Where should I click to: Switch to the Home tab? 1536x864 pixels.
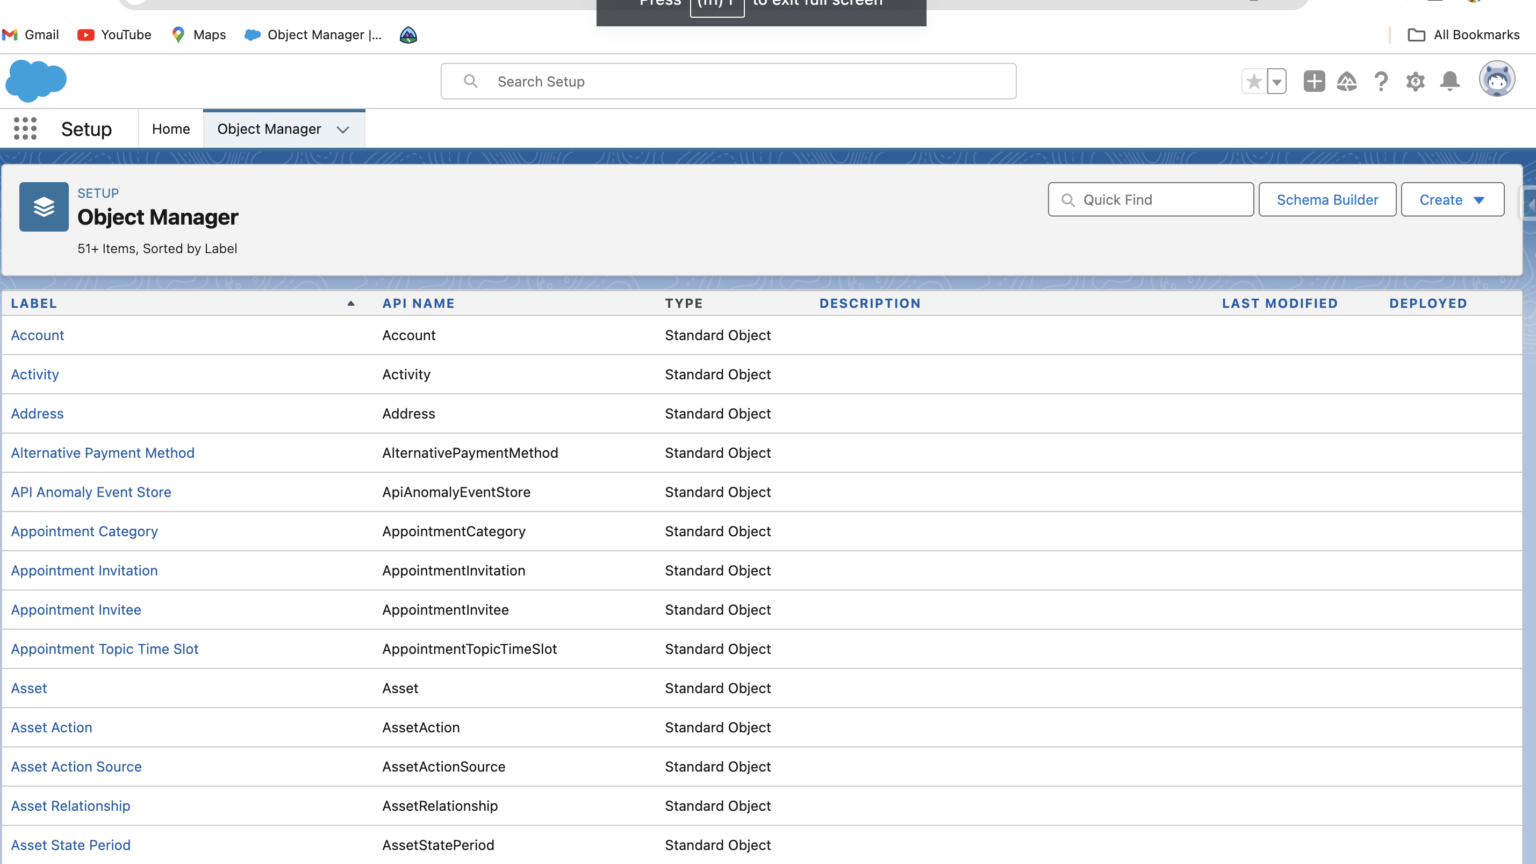click(170, 128)
